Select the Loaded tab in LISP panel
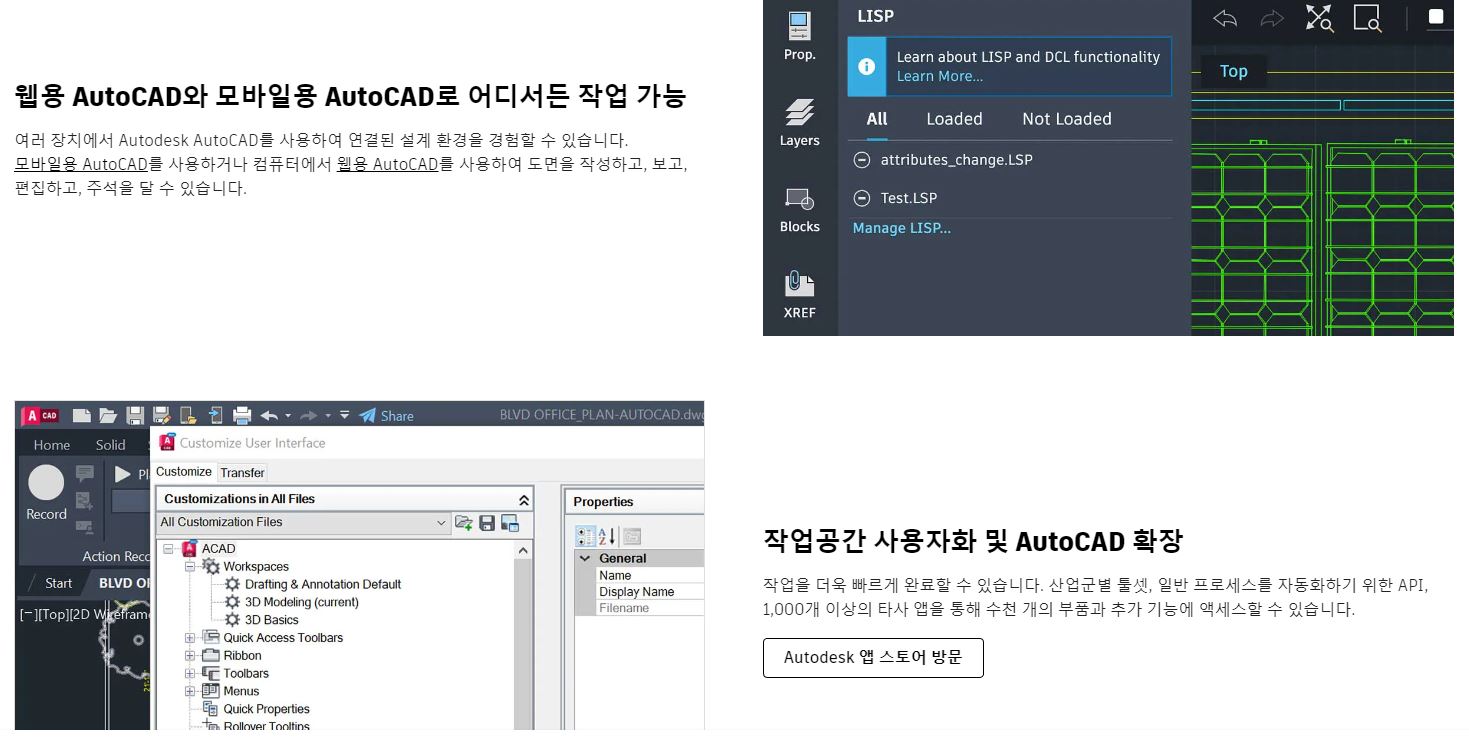The height and width of the screenshot is (743, 1469). (954, 119)
